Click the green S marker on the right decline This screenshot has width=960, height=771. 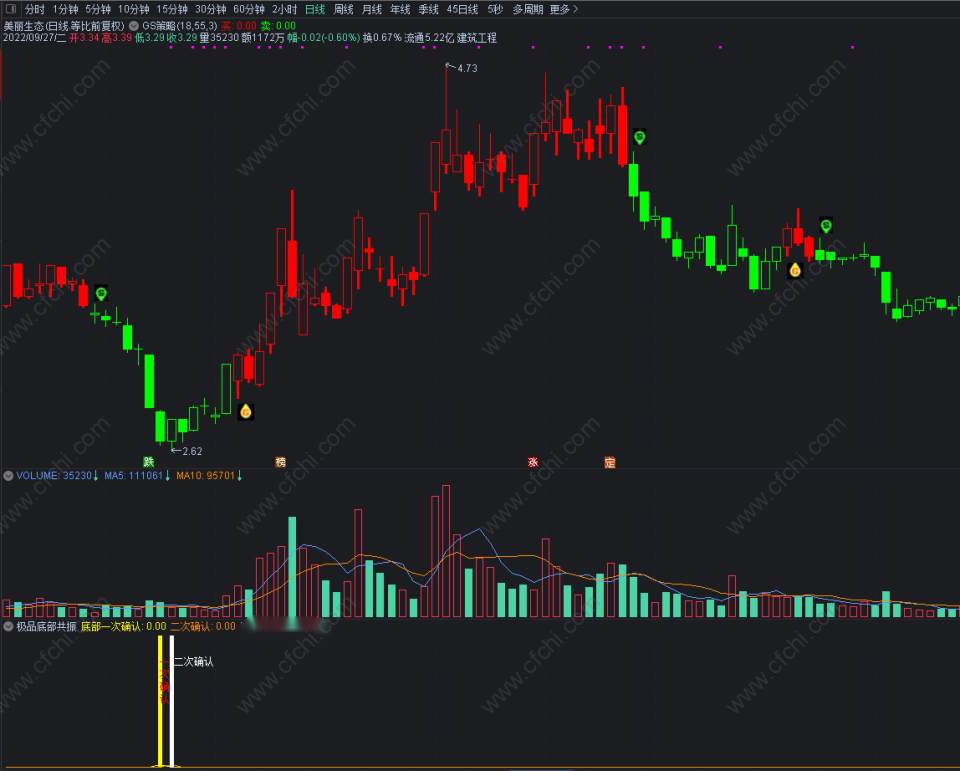click(x=826, y=226)
